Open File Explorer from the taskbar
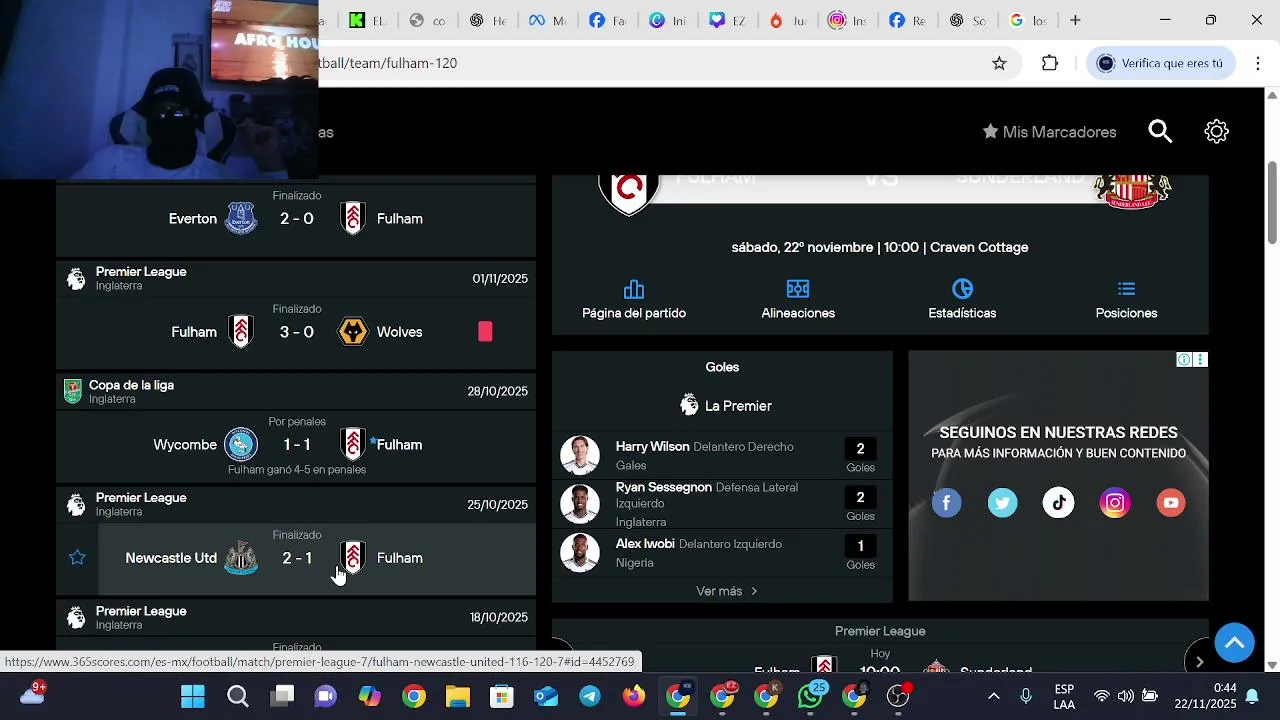The height and width of the screenshot is (720, 1280). coord(458,696)
